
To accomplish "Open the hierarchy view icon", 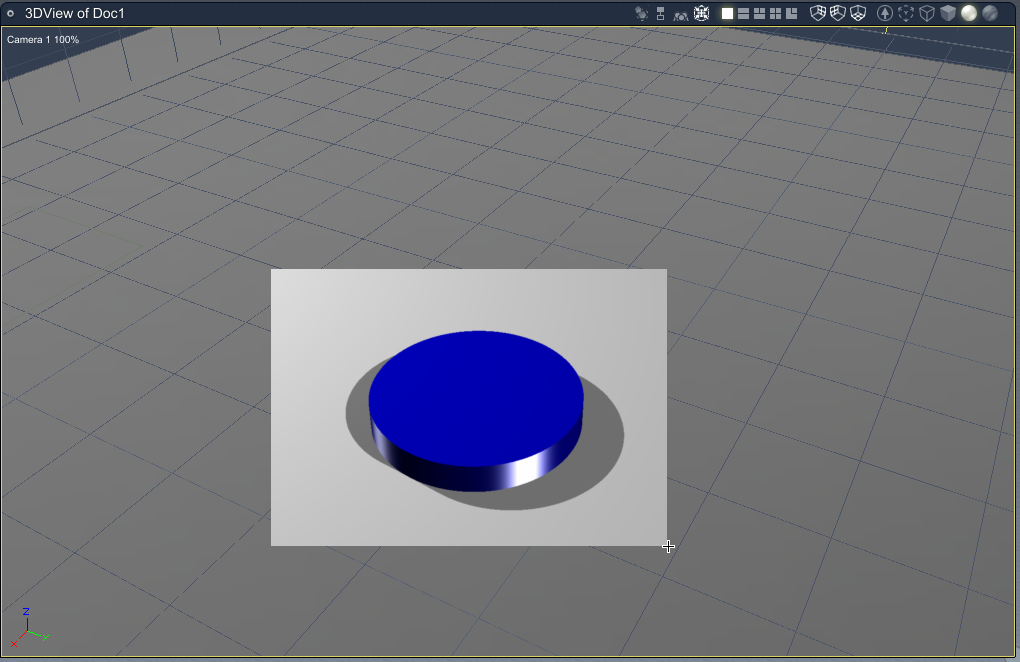I will pyautogui.click(x=660, y=14).
